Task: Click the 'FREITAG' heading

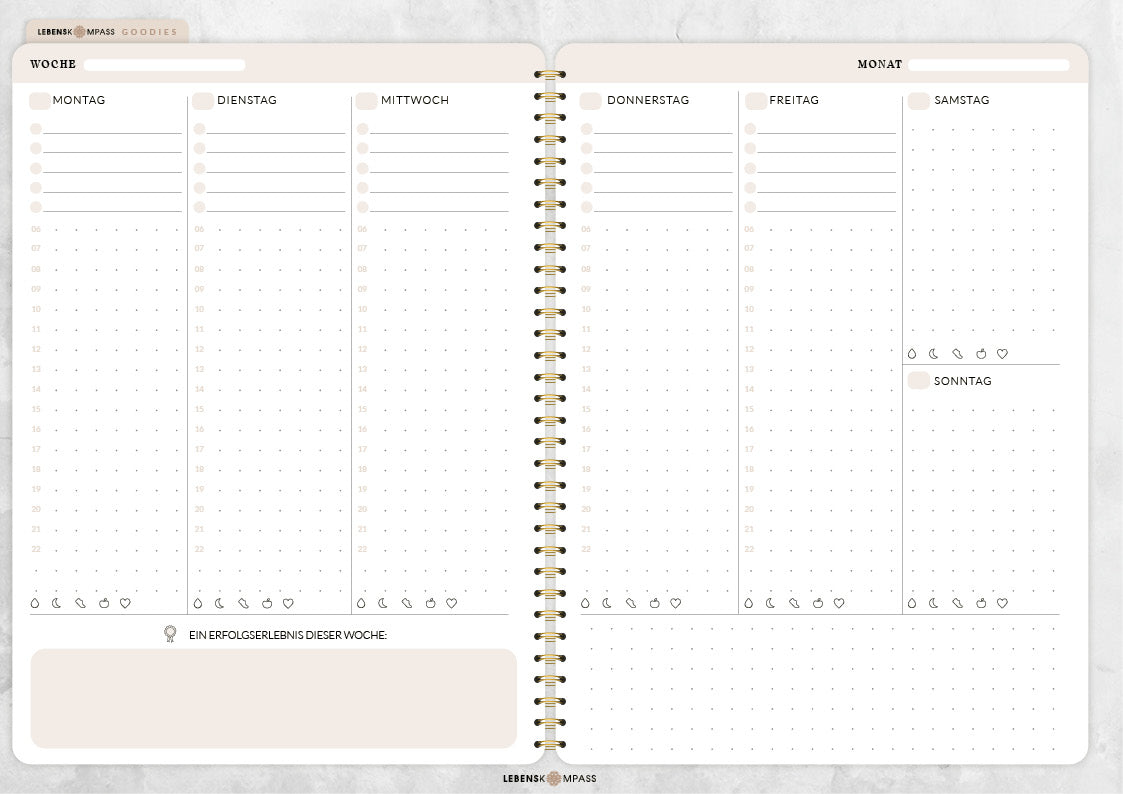Action: 794,100
